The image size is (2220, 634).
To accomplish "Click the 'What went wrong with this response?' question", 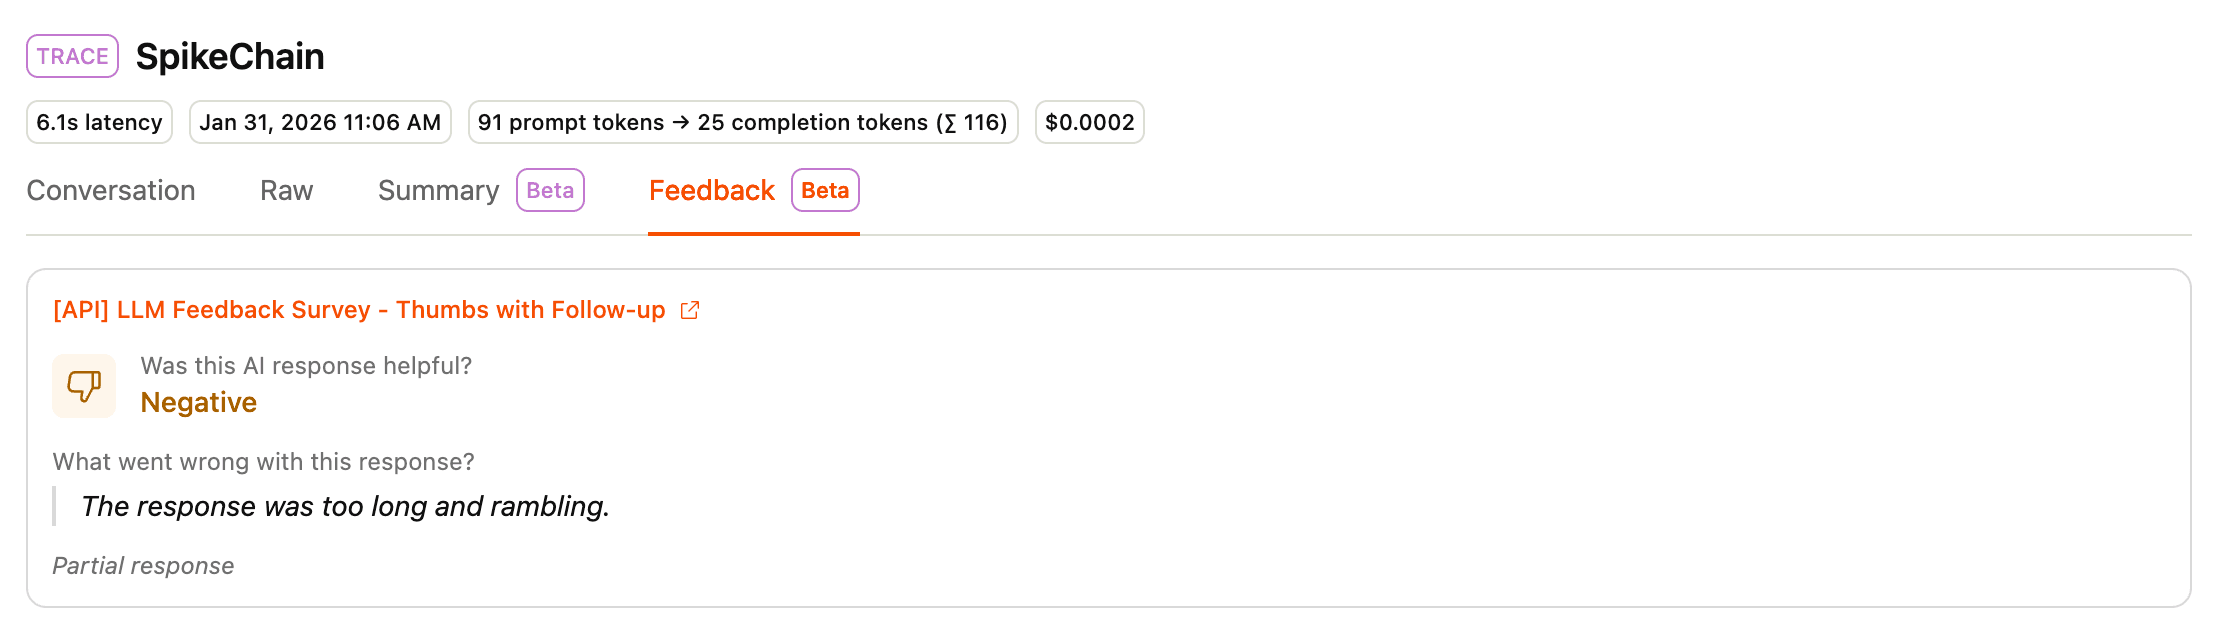I will [263, 462].
